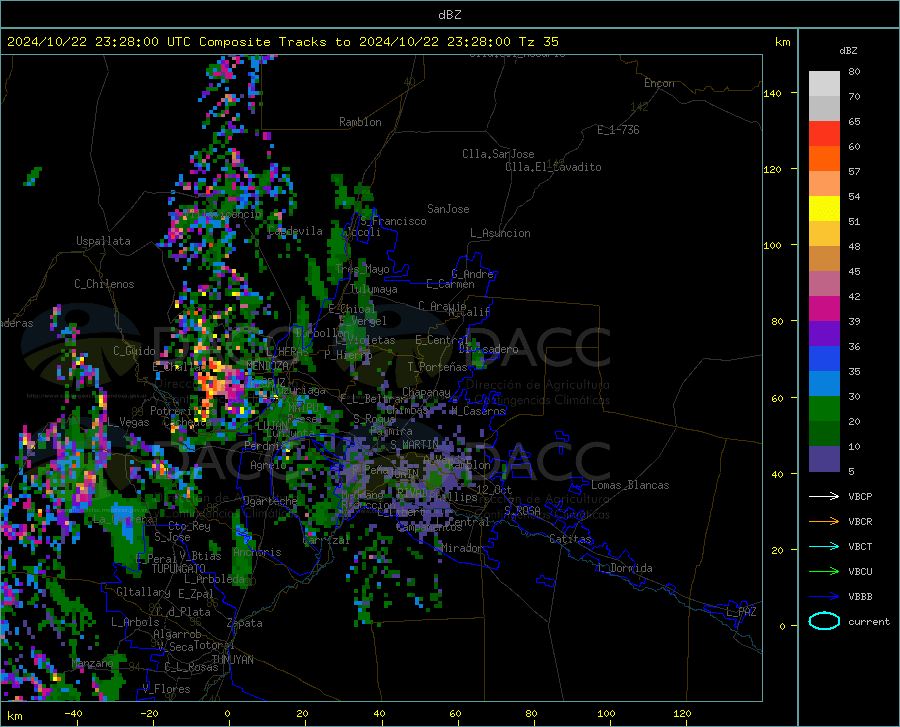This screenshot has height=727, width=900.
Task: Pick the yellow 51-54 dBZ legend band
Action: (824, 209)
